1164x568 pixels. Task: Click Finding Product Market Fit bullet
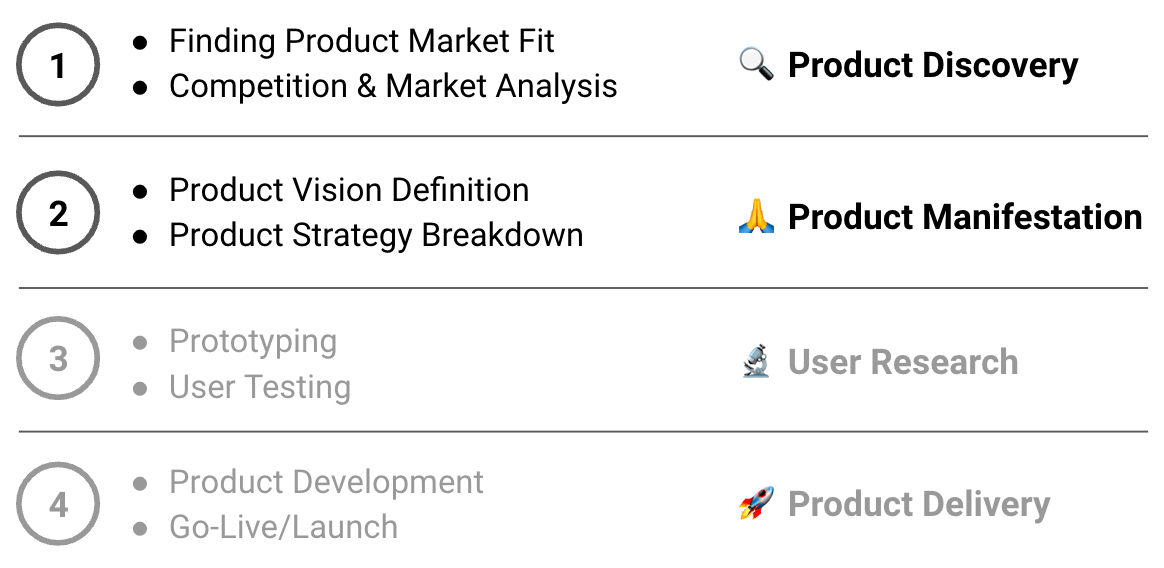point(361,41)
